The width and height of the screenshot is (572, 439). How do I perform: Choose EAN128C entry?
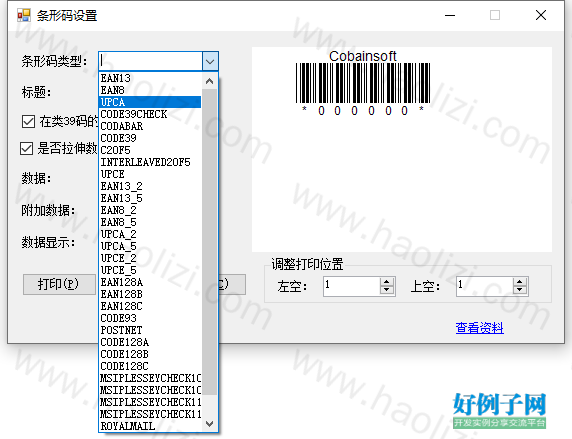pyautogui.click(x=150, y=307)
